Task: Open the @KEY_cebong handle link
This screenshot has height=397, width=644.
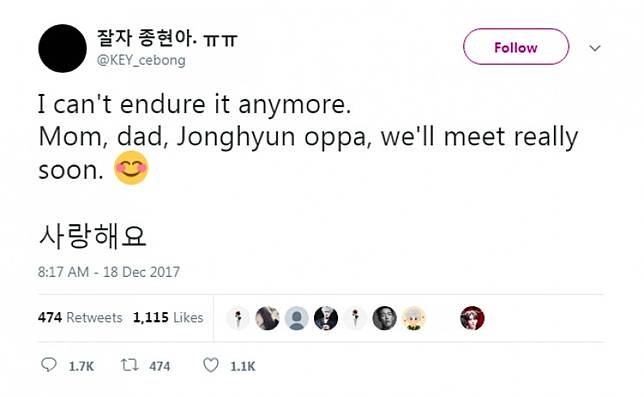Action: 141,60
